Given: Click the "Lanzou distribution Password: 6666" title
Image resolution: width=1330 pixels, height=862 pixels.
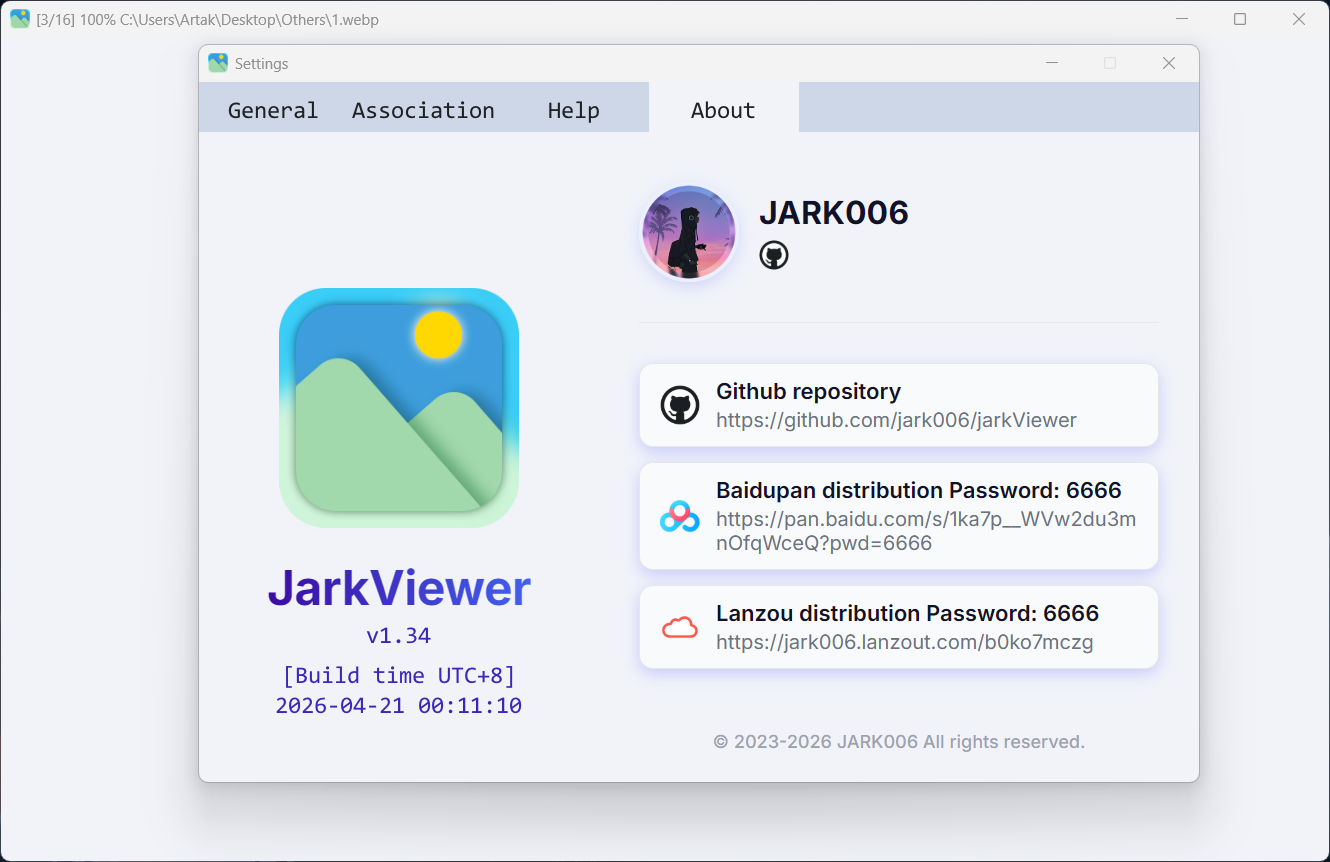Looking at the screenshot, I should [907, 613].
